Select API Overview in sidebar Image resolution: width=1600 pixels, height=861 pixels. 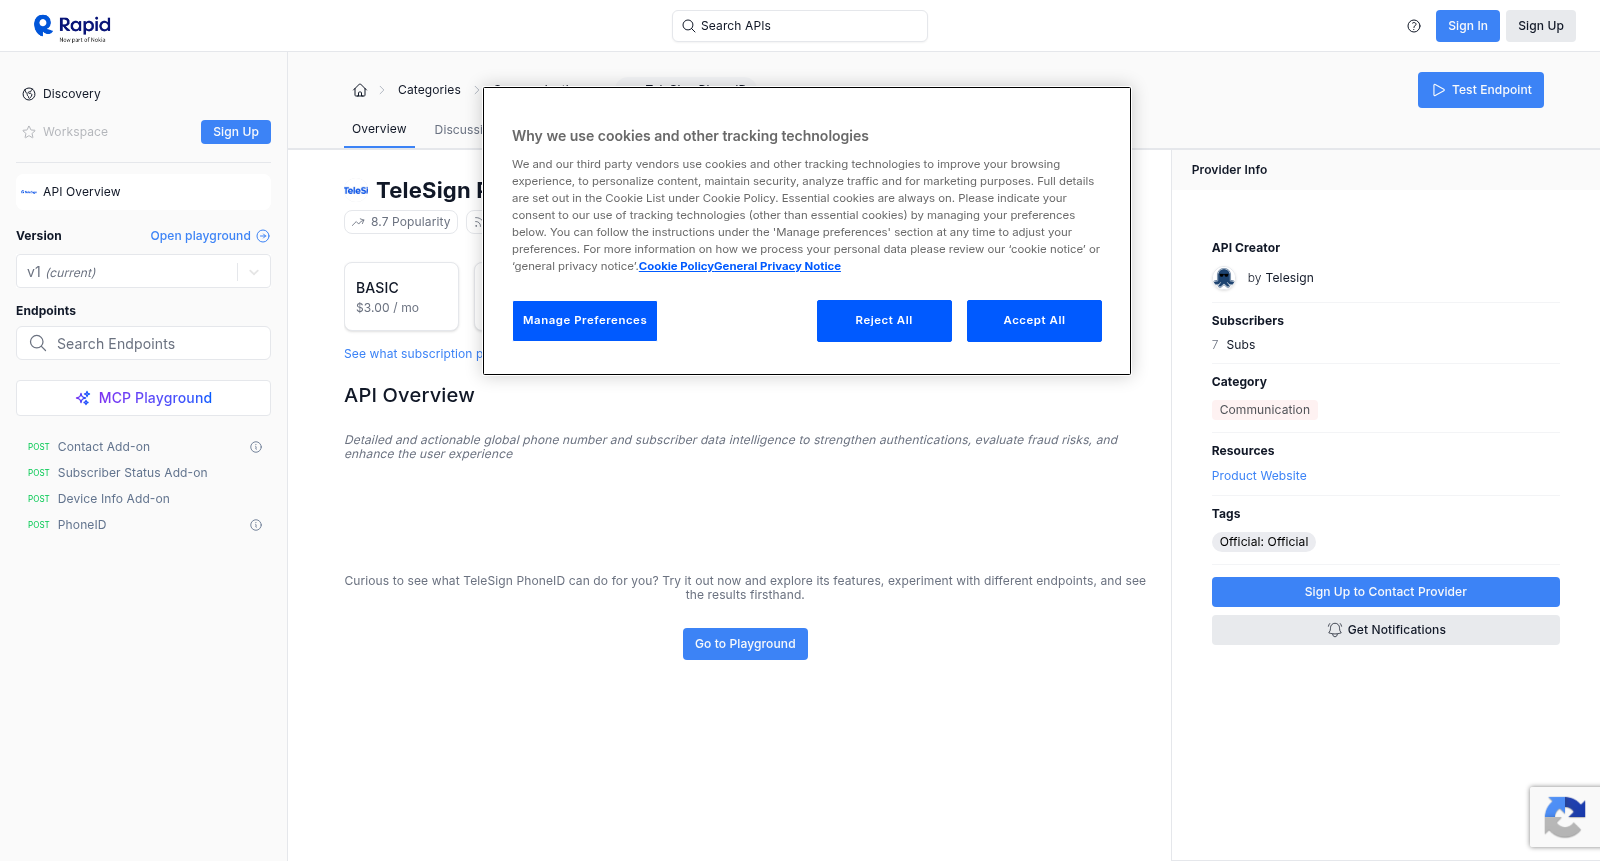[143, 192]
